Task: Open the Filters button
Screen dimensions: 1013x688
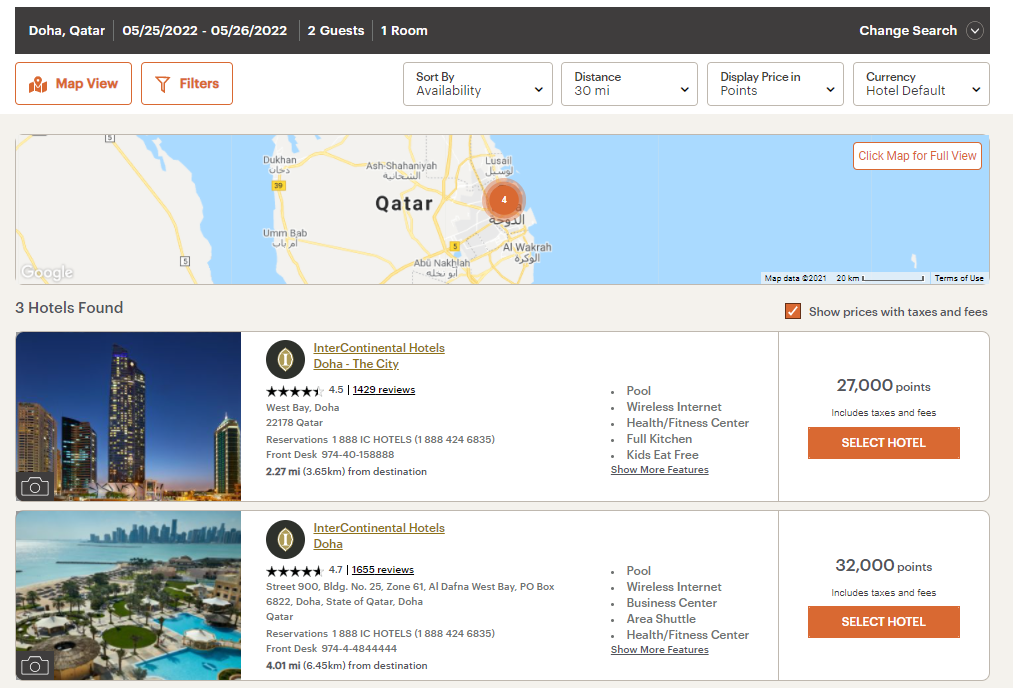Action: pyautogui.click(x=187, y=83)
